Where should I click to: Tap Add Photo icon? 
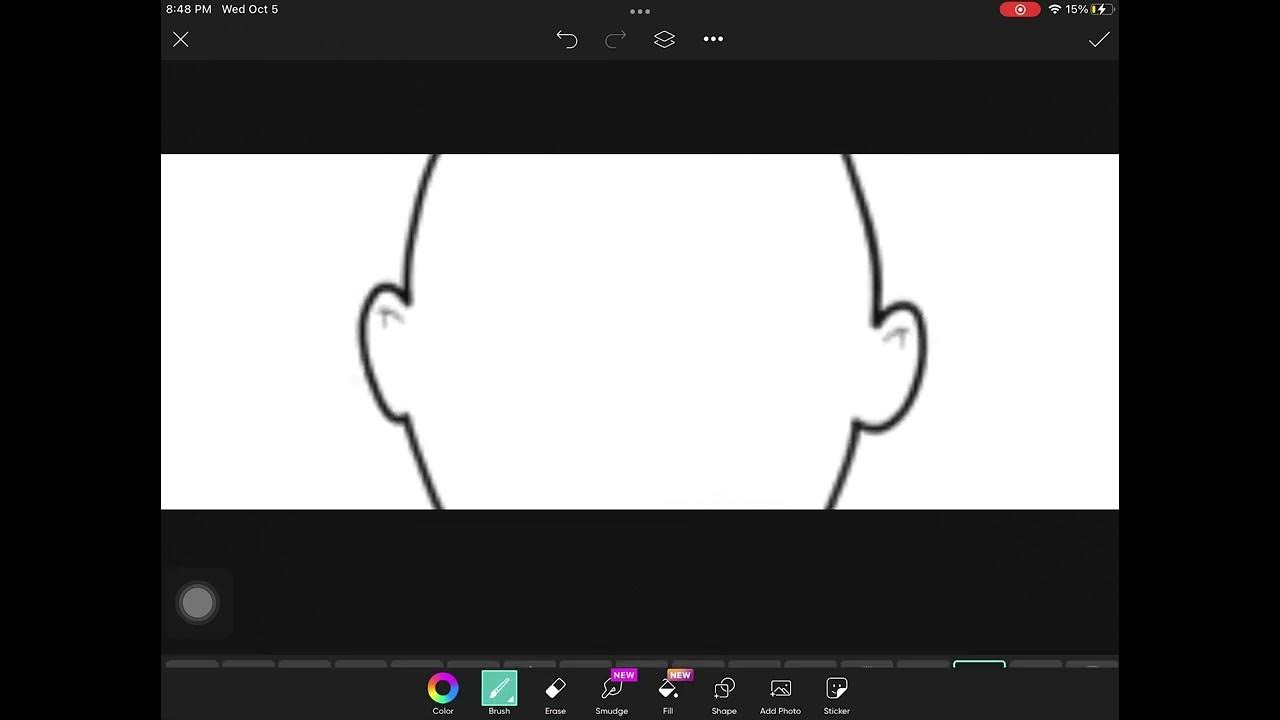point(781,688)
